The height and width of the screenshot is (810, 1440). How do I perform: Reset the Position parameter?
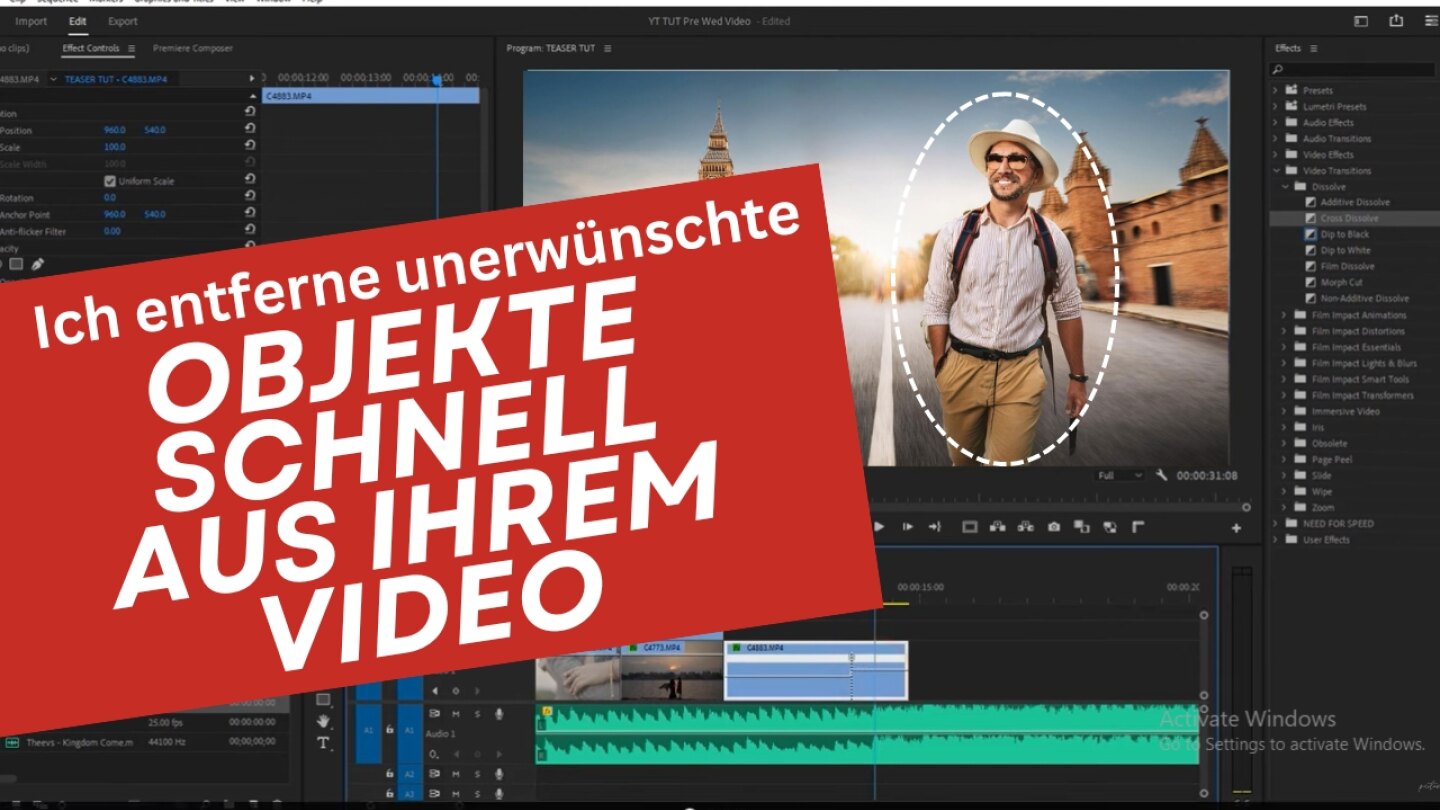click(250, 130)
